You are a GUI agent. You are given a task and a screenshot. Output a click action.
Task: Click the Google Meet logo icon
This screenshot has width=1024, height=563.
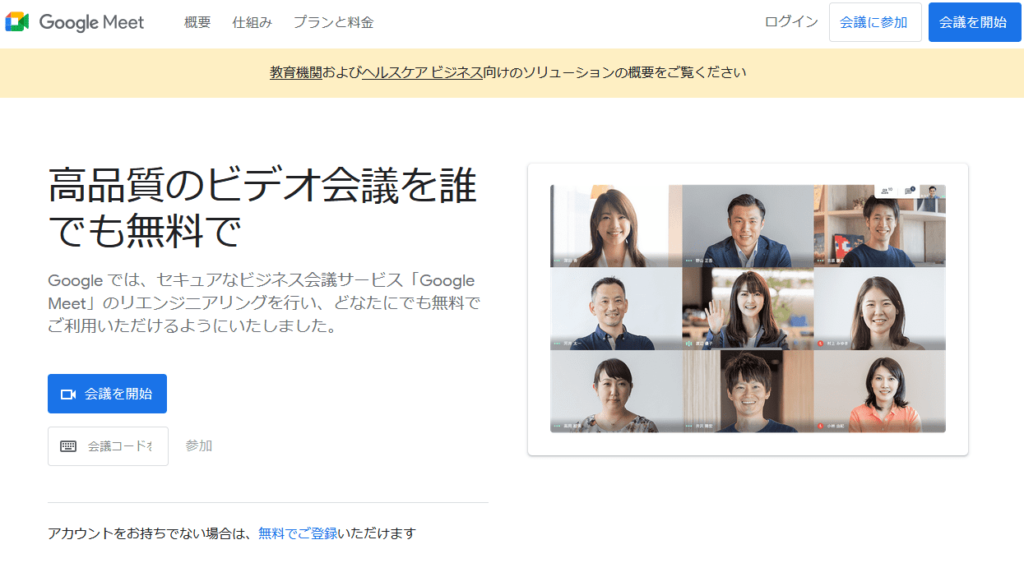point(17,22)
